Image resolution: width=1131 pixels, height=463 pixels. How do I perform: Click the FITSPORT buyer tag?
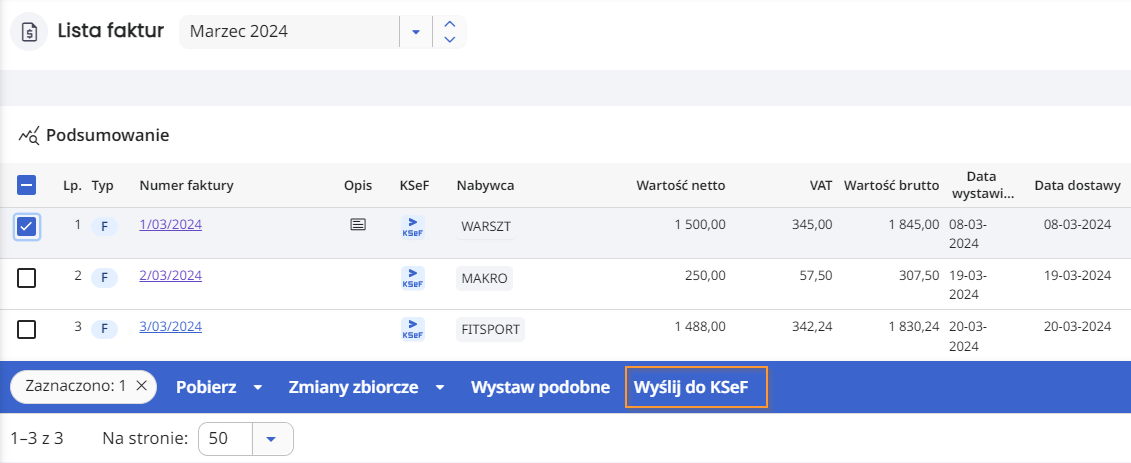(x=490, y=330)
